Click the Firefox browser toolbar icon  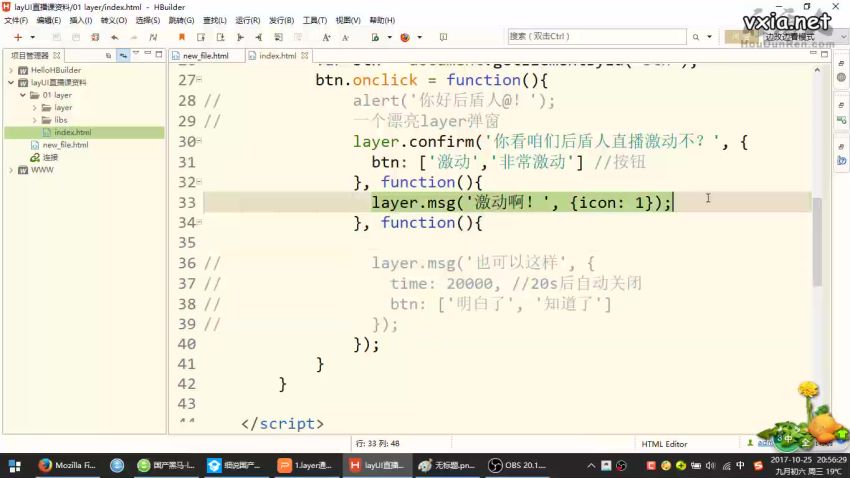(x=405, y=37)
